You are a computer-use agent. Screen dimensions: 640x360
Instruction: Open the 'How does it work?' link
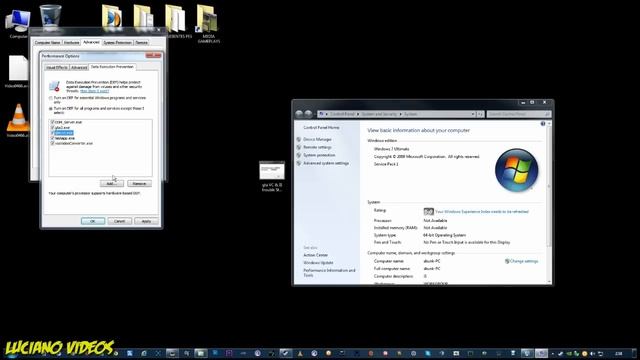pos(94,91)
